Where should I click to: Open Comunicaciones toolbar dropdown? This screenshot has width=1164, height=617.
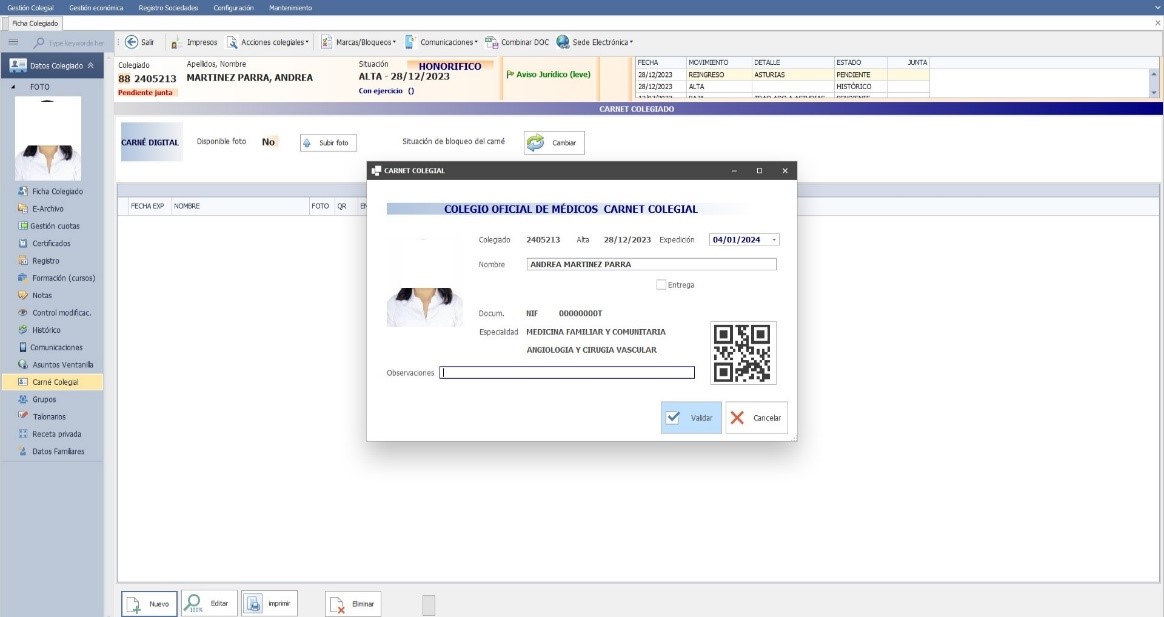pyautogui.click(x=441, y=42)
